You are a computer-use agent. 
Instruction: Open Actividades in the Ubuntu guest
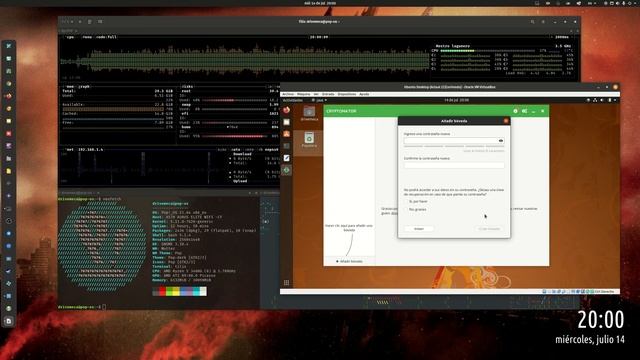pos(293,100)
